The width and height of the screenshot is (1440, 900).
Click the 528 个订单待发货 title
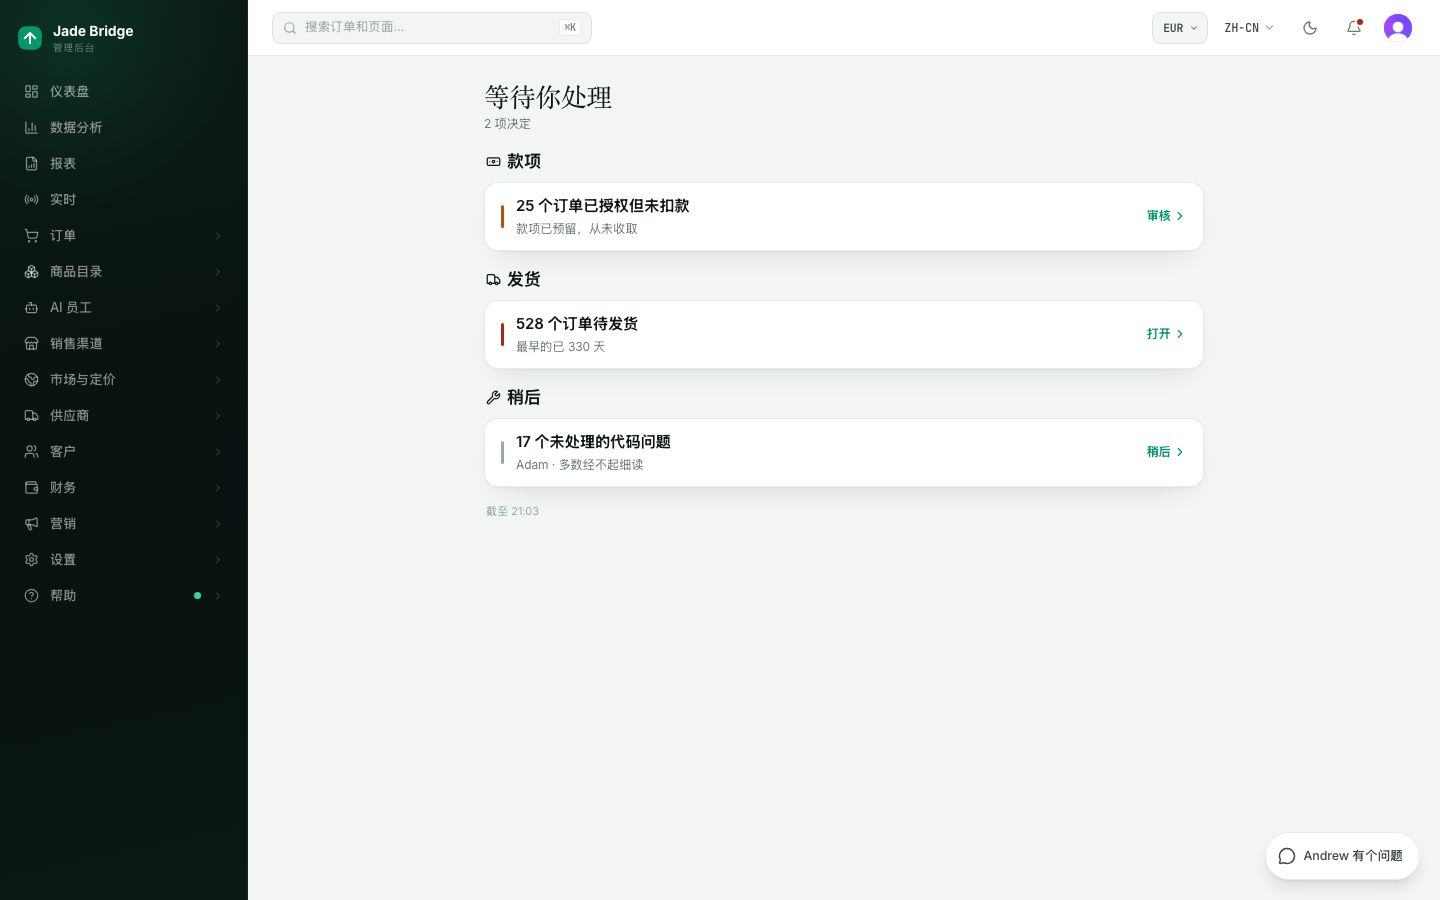(x=577, y=324)
